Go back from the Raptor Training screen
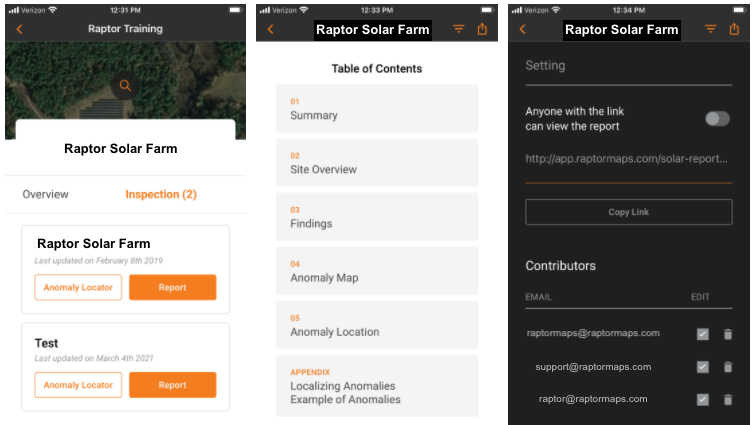The image size is (754, 425). [19, 29]
